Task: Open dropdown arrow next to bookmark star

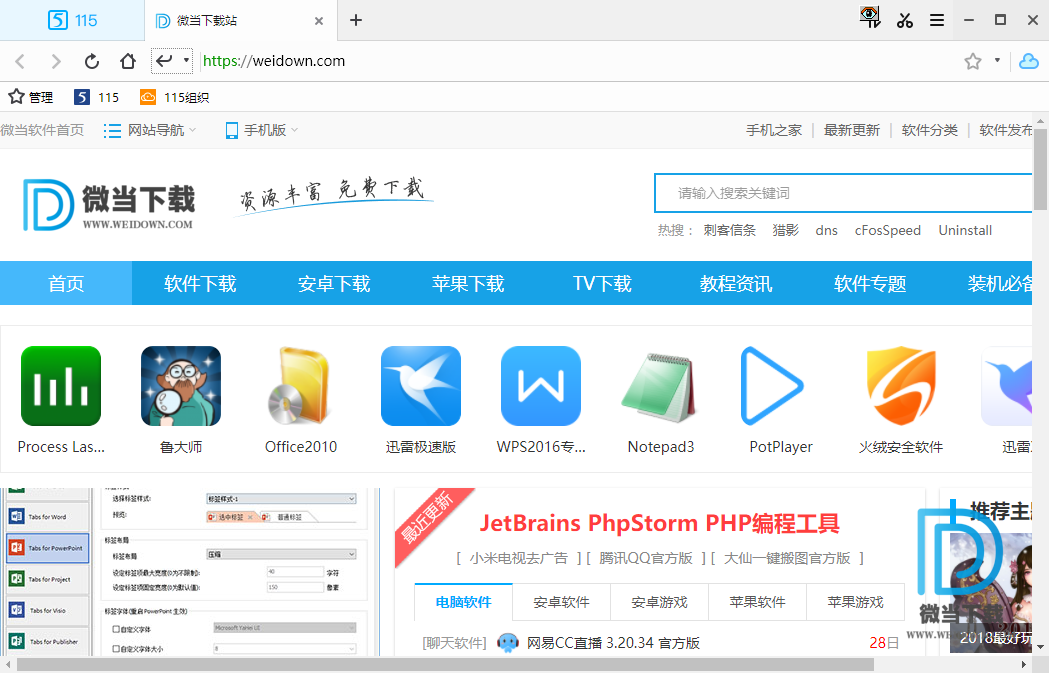Action: (997, 60)
